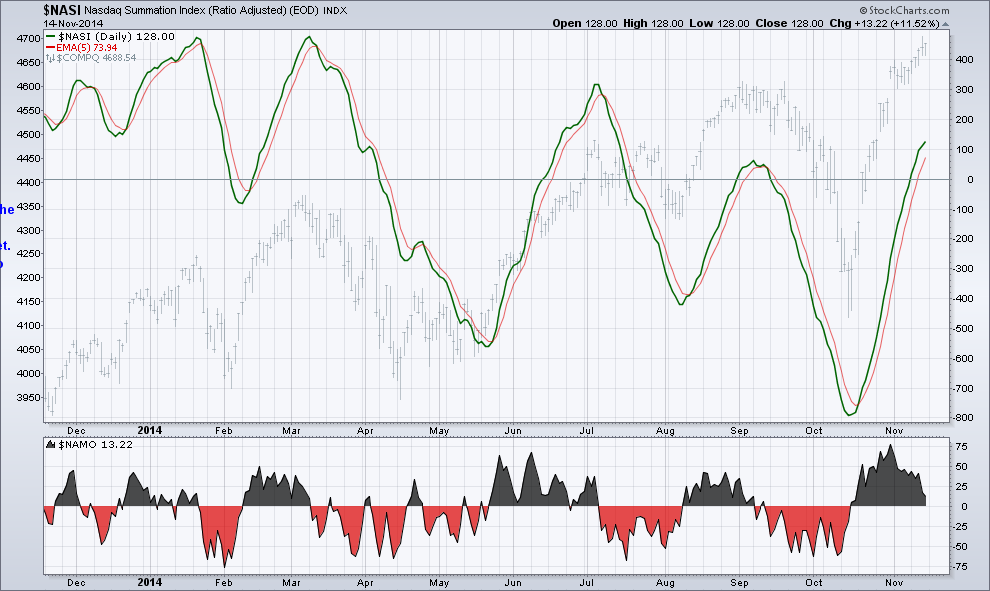Click the Feb label under the $NAMO panel
990x591 pixels.
[x=224, y=583]
